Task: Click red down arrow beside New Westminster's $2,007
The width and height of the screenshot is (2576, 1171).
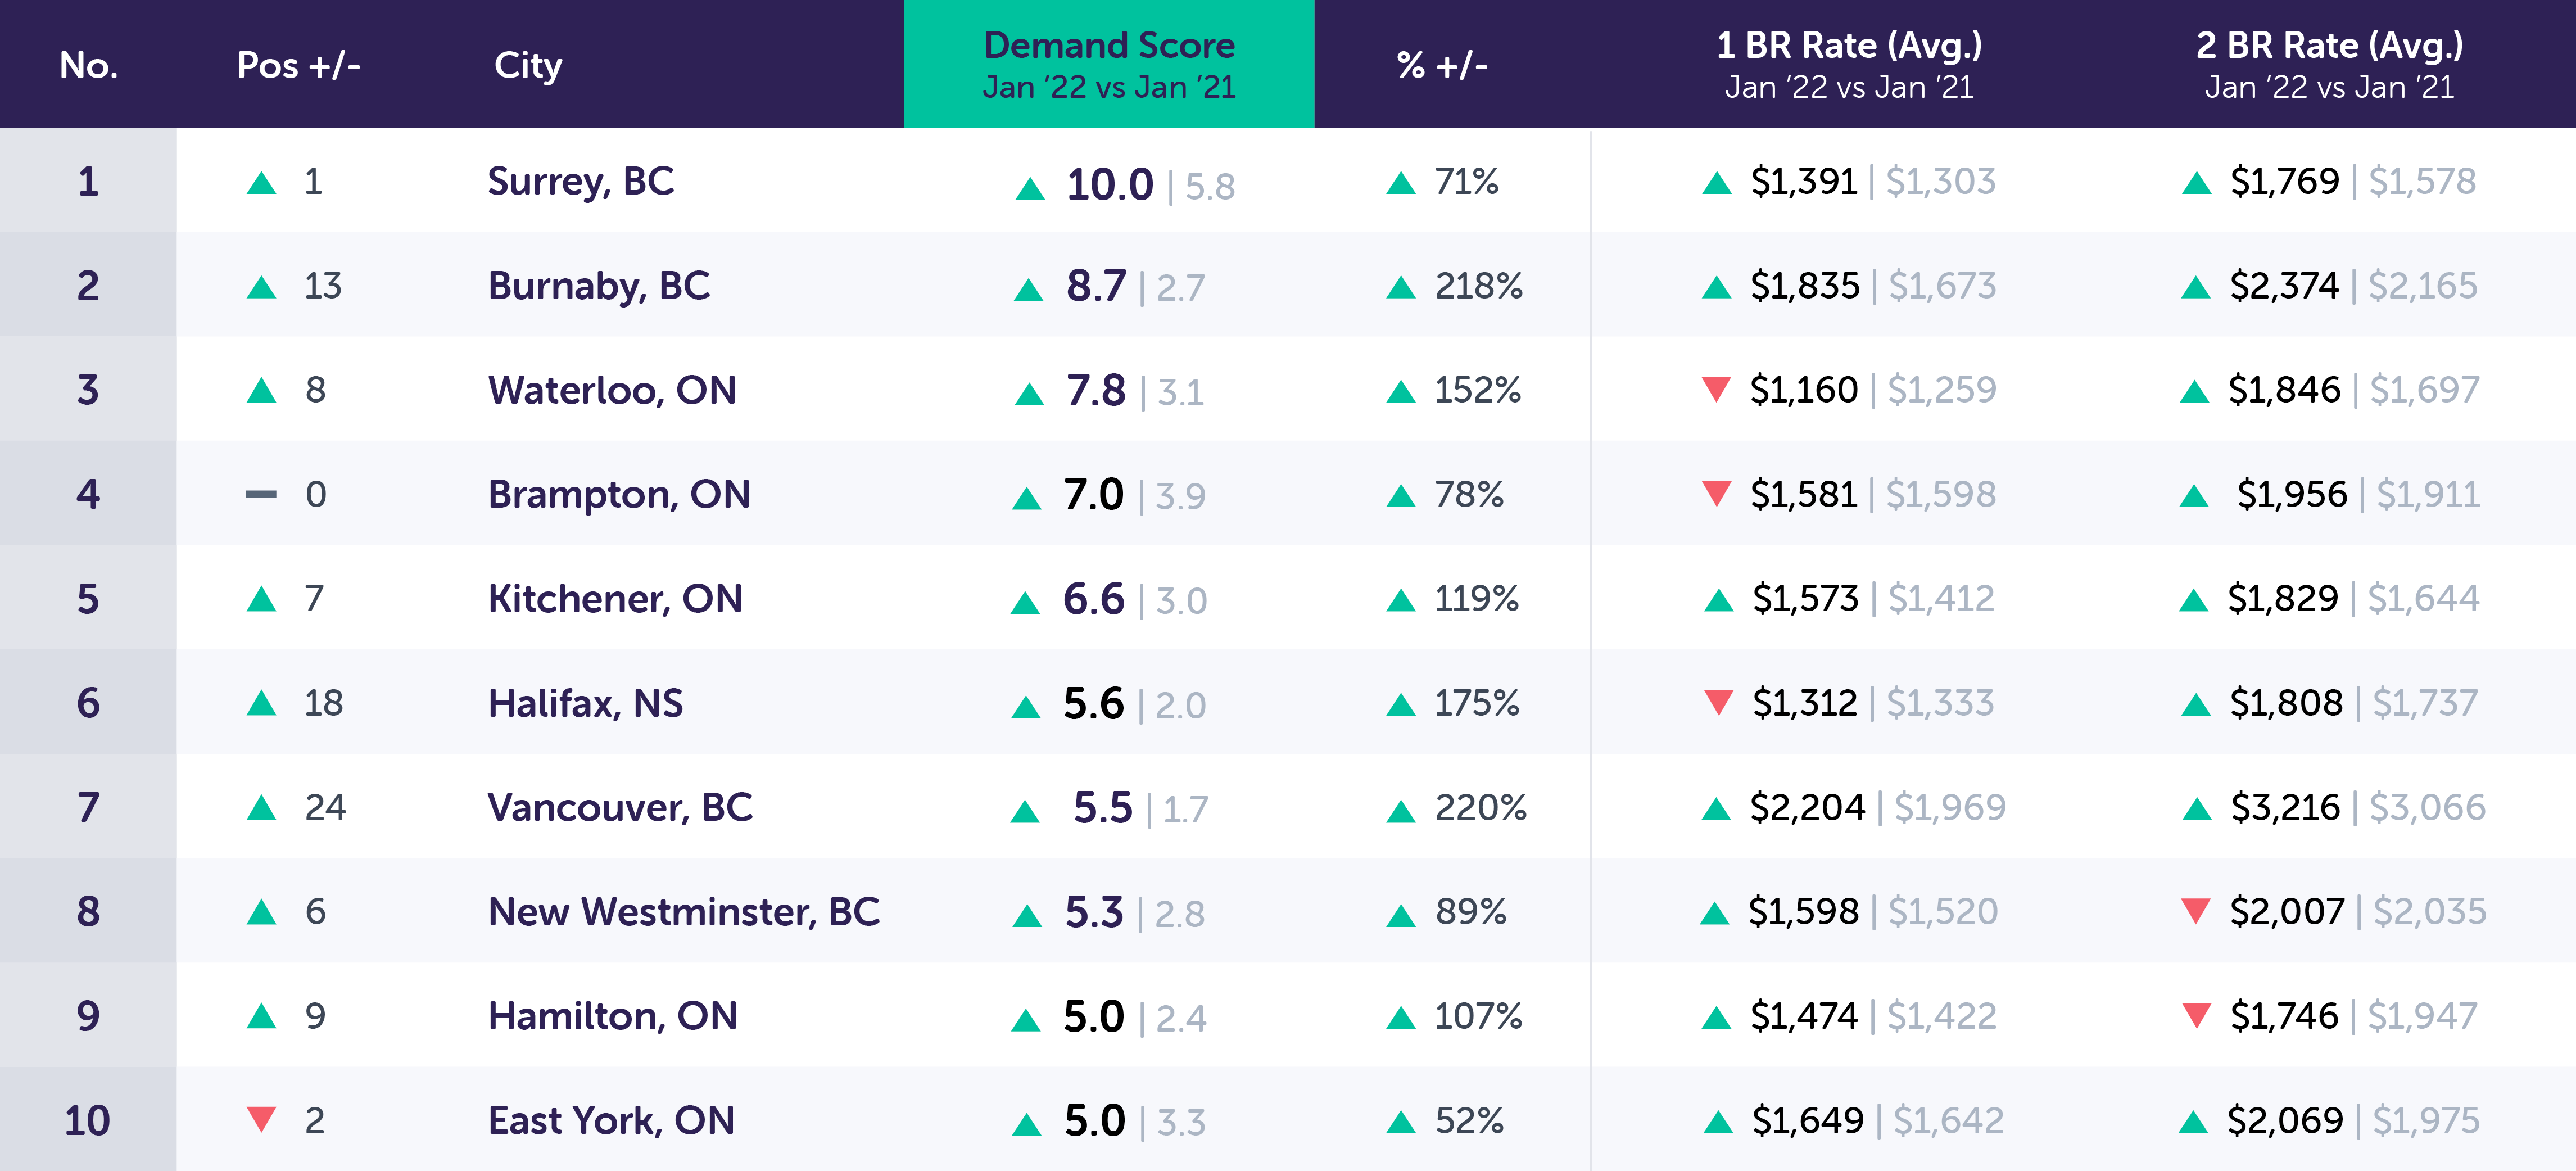Action: tap(2196, 910)
